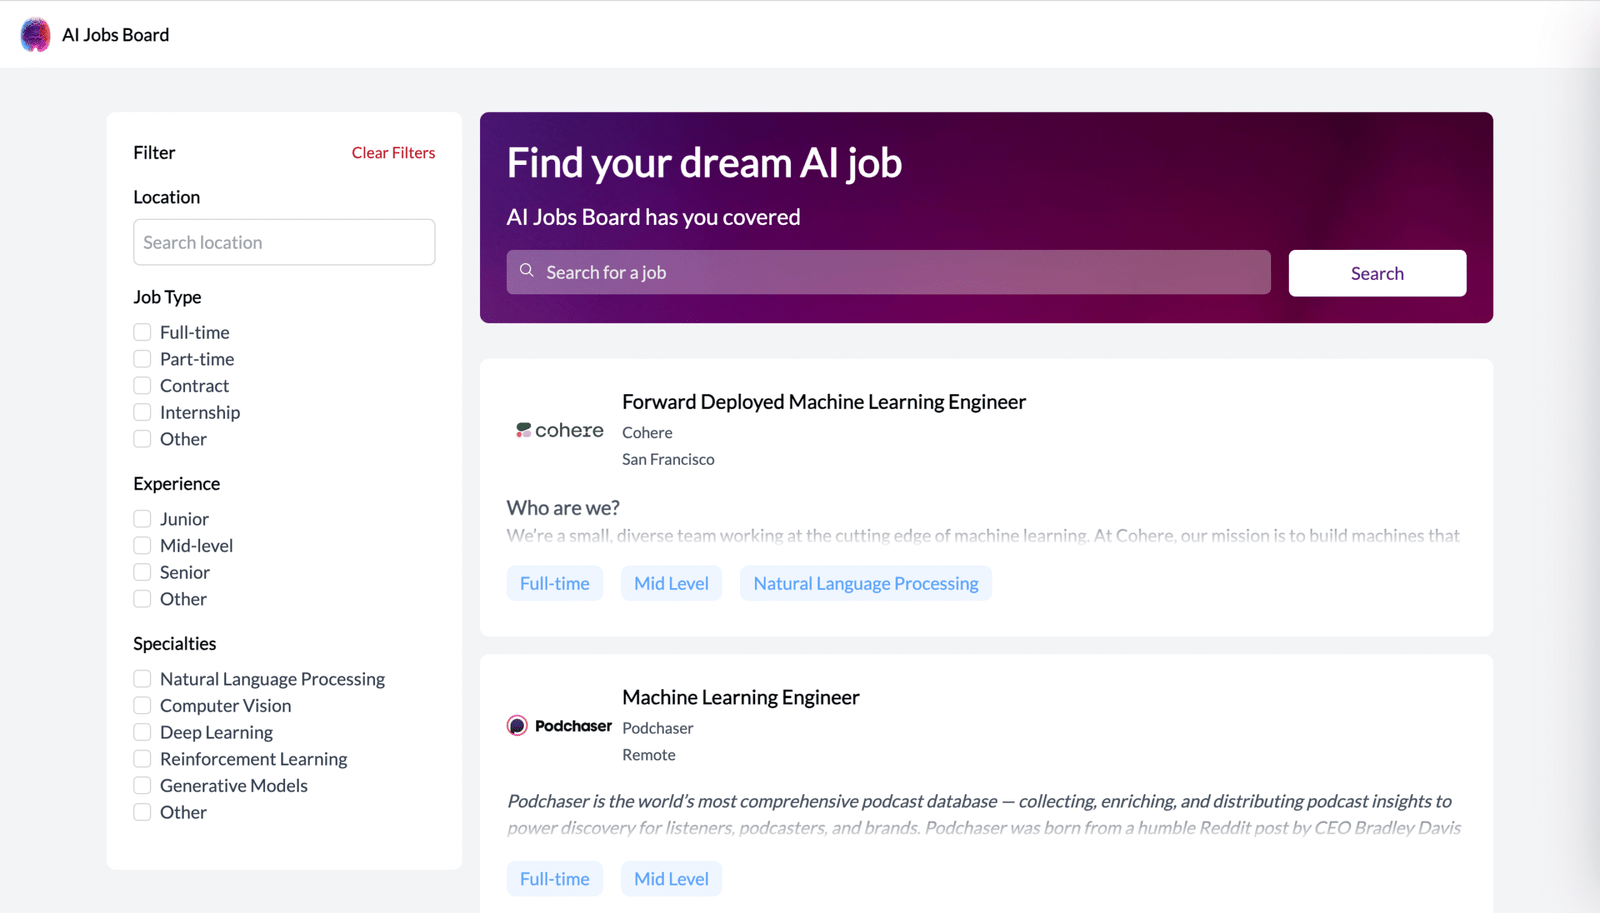The height and width of the screenshot is (913, 1600).
Task: Select Other under Specialties
Action: [142, 812]
